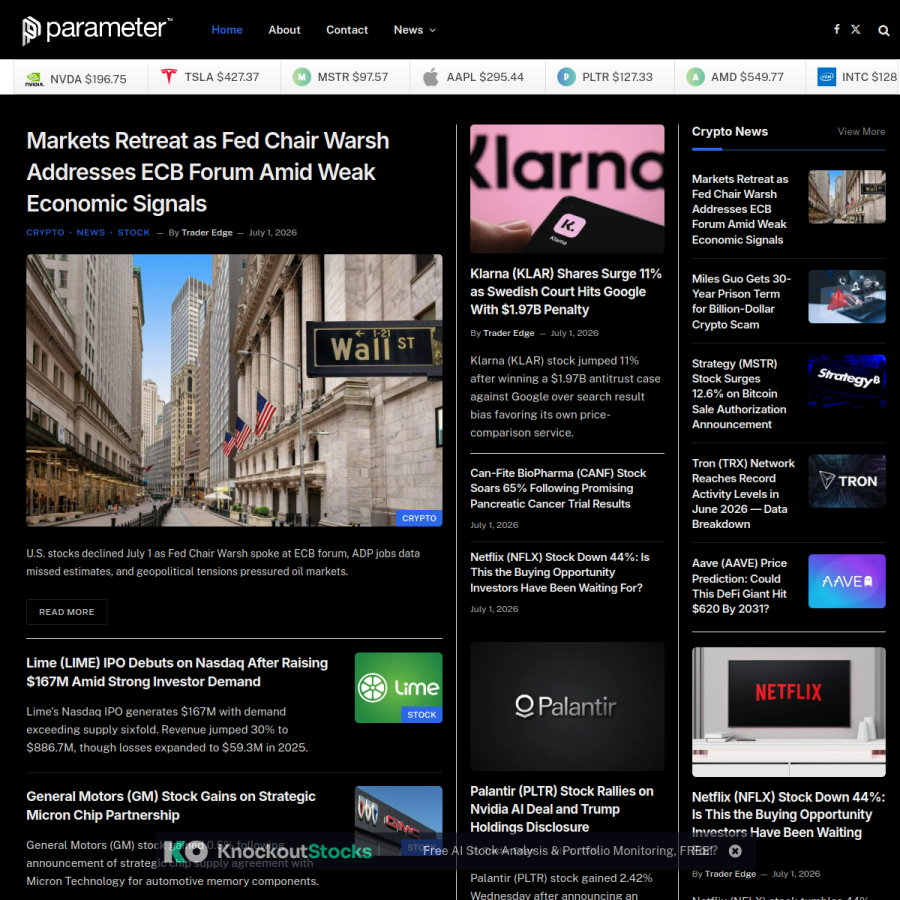
Task: Click the READ MORE button
Action: 67,612
